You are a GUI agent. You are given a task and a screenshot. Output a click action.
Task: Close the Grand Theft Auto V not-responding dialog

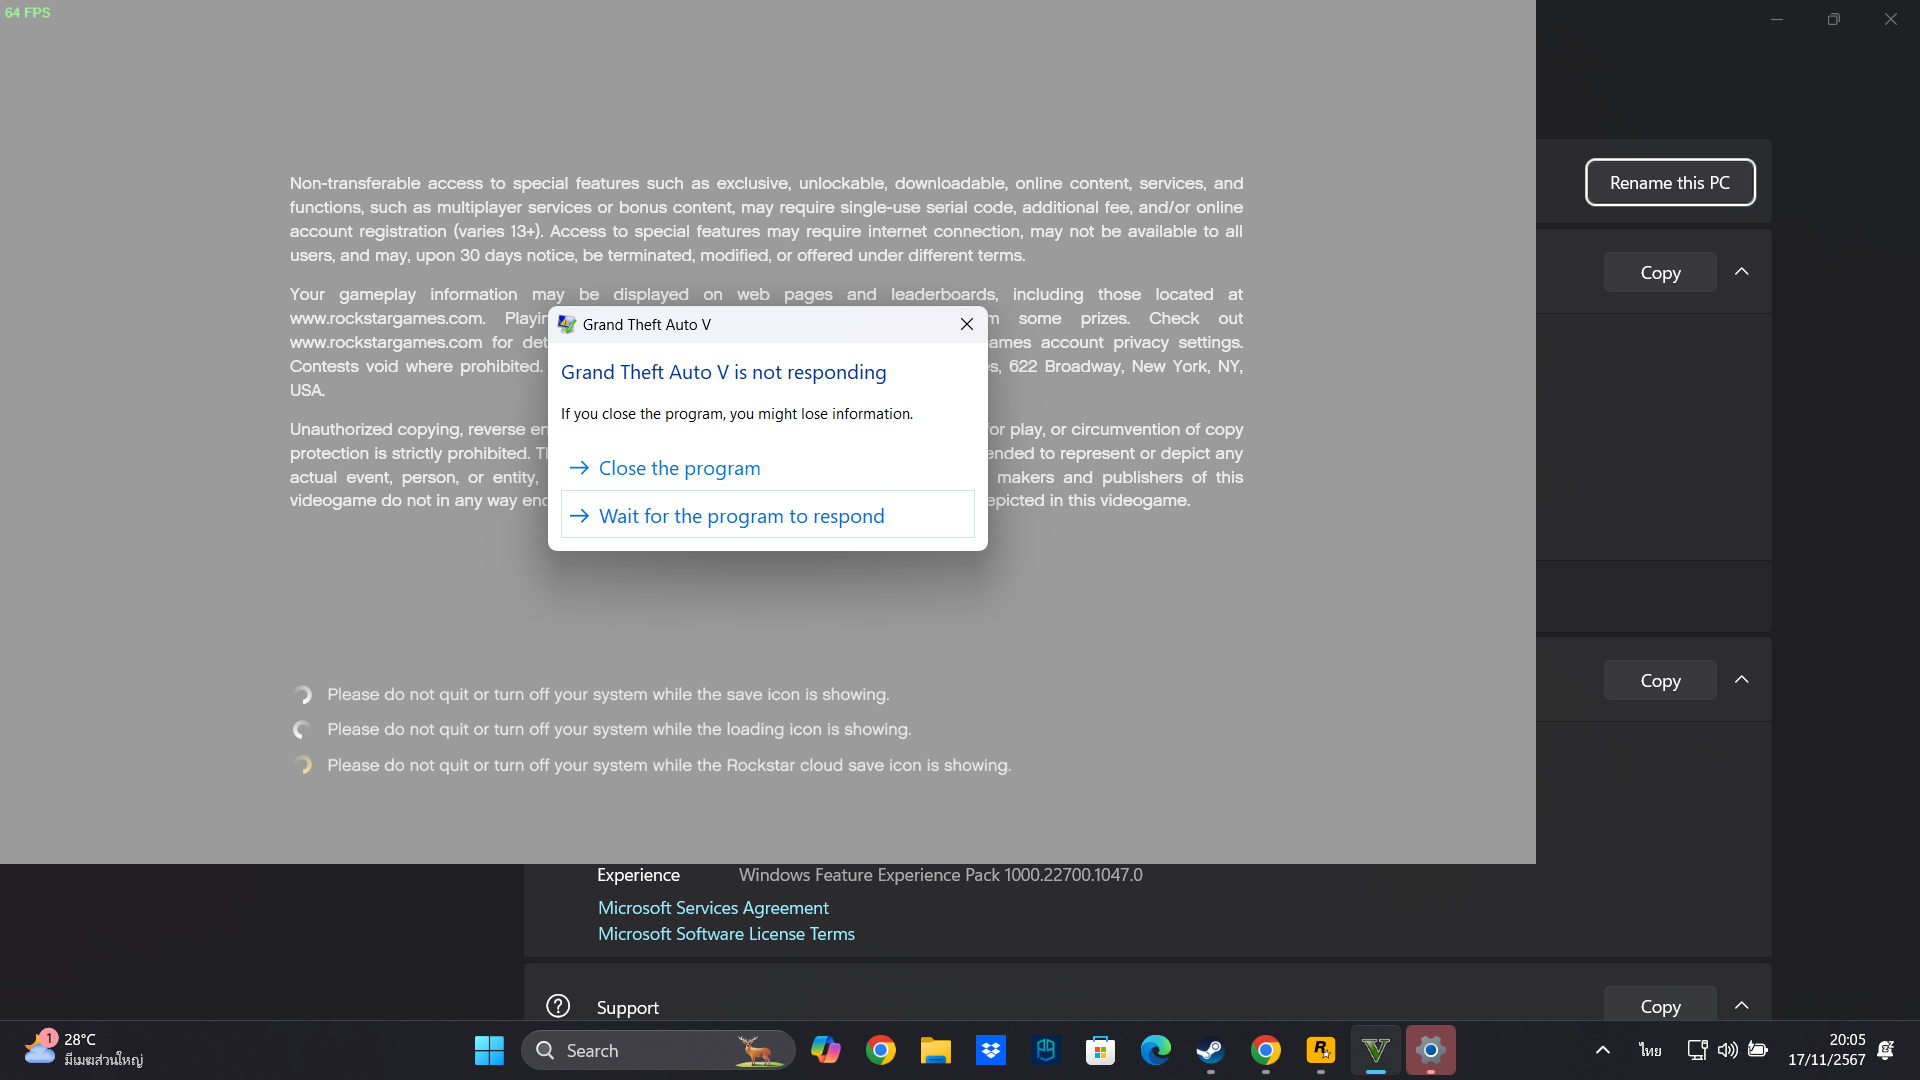966,324
